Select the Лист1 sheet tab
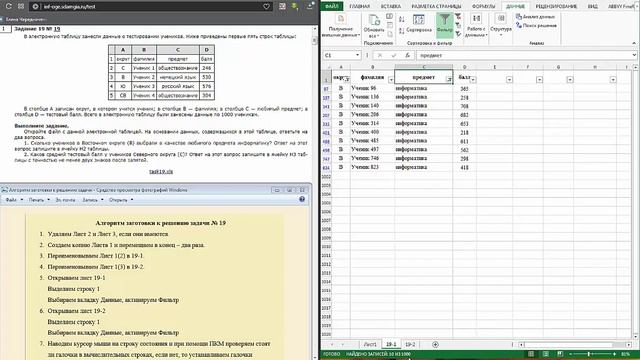 (370, 344)
